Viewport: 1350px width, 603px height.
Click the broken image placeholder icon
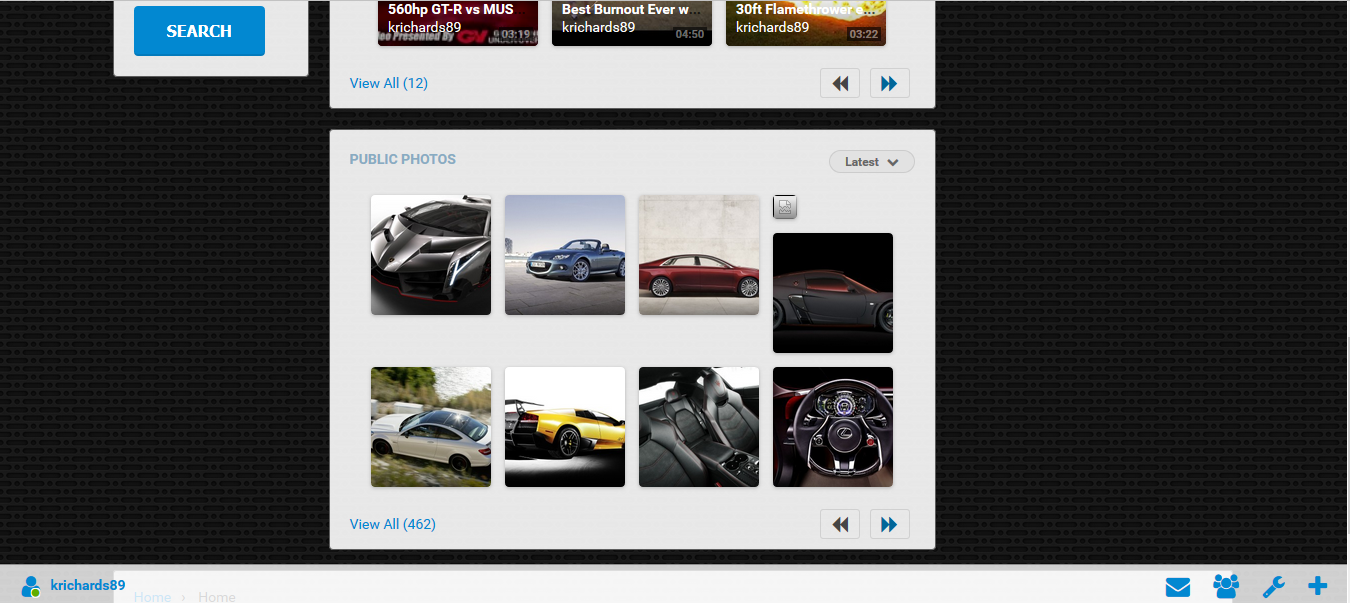pyautogui.click(x=785, y=207)
